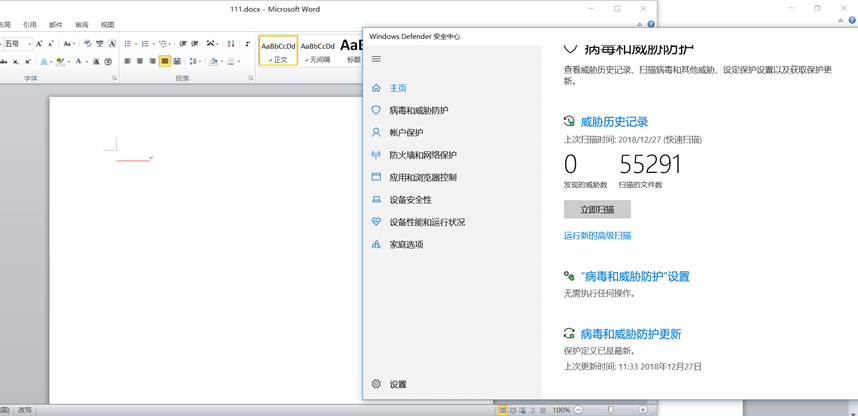Open the Font dialog launcher in Word
Image resolution: width=858 pixels, height=416 pixels.
coord(114,79)
